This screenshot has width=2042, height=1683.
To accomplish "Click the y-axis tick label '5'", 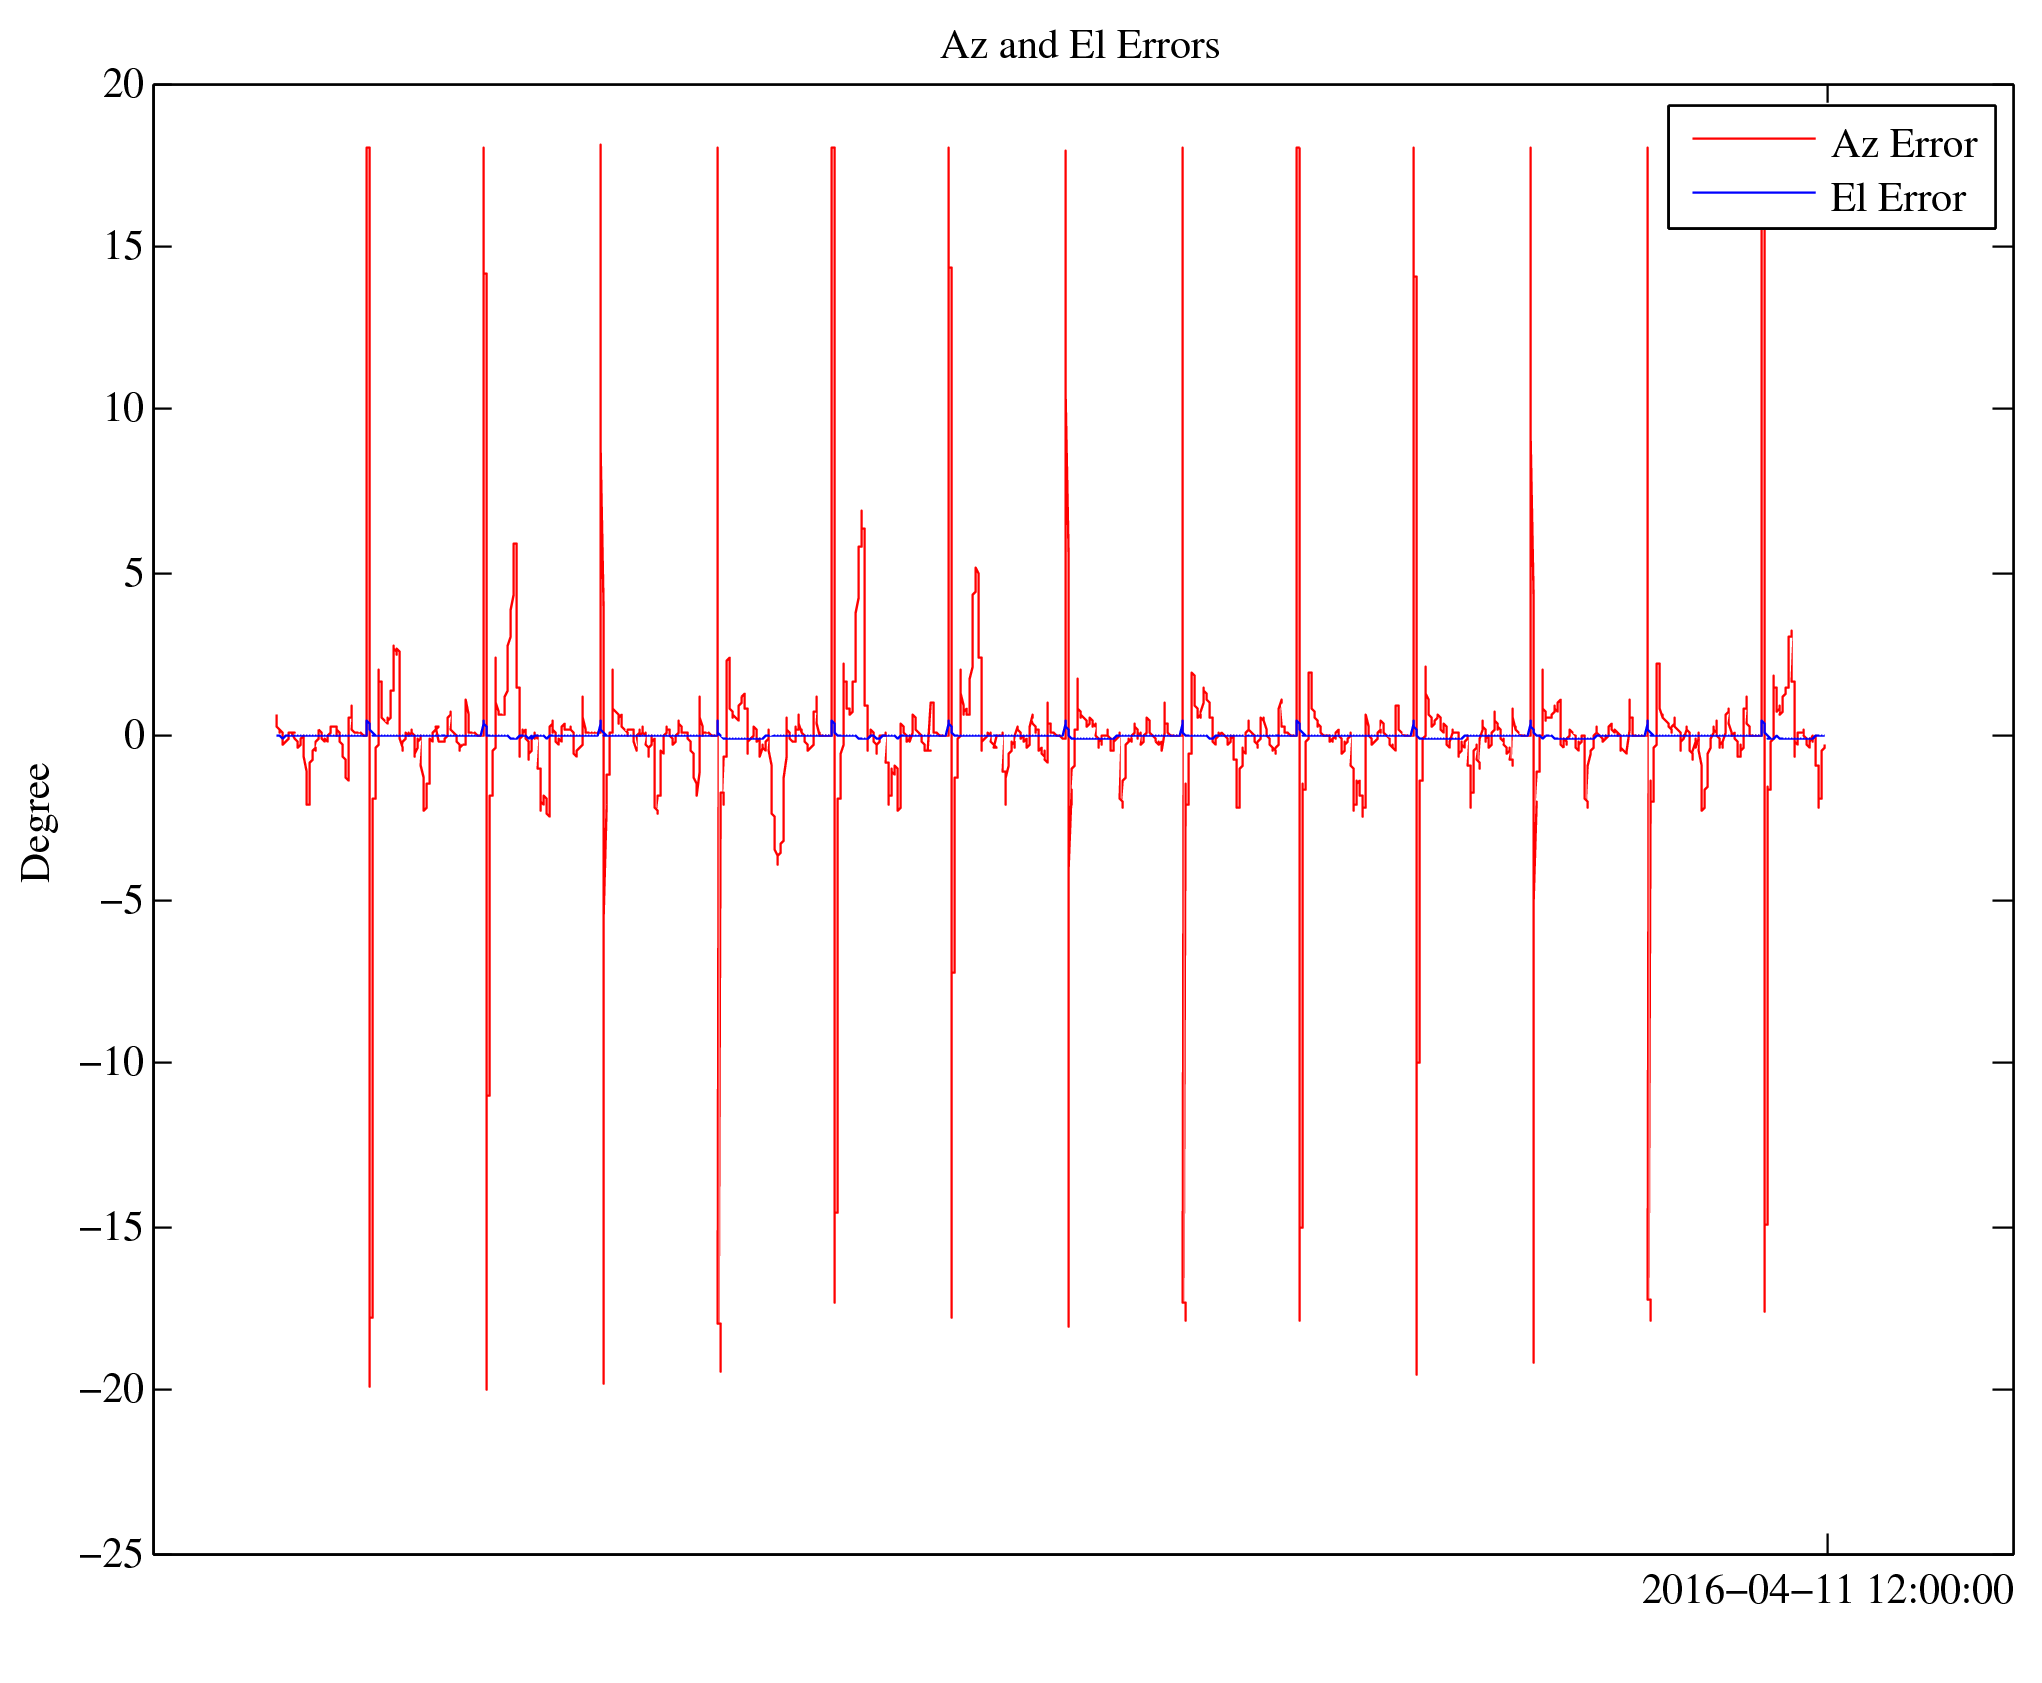I will [134, 574].
